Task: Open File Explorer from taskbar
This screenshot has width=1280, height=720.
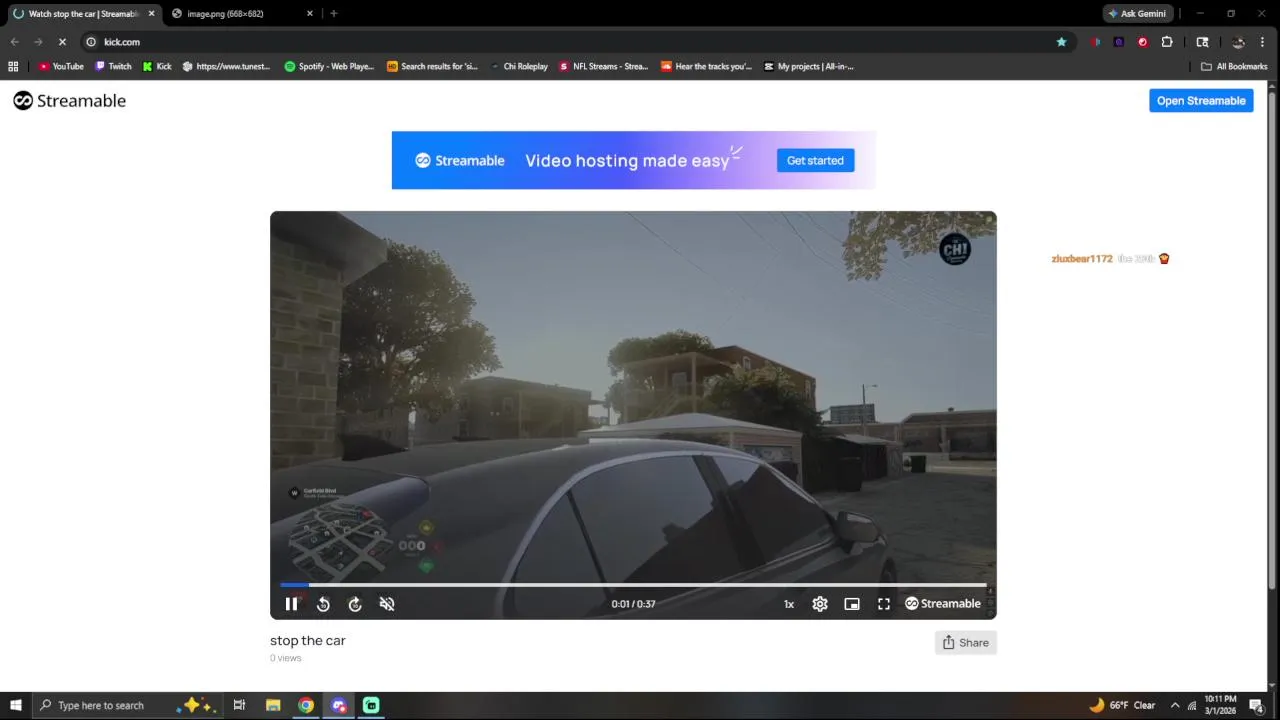Action: pyautogui.click(x=273, y=705)
